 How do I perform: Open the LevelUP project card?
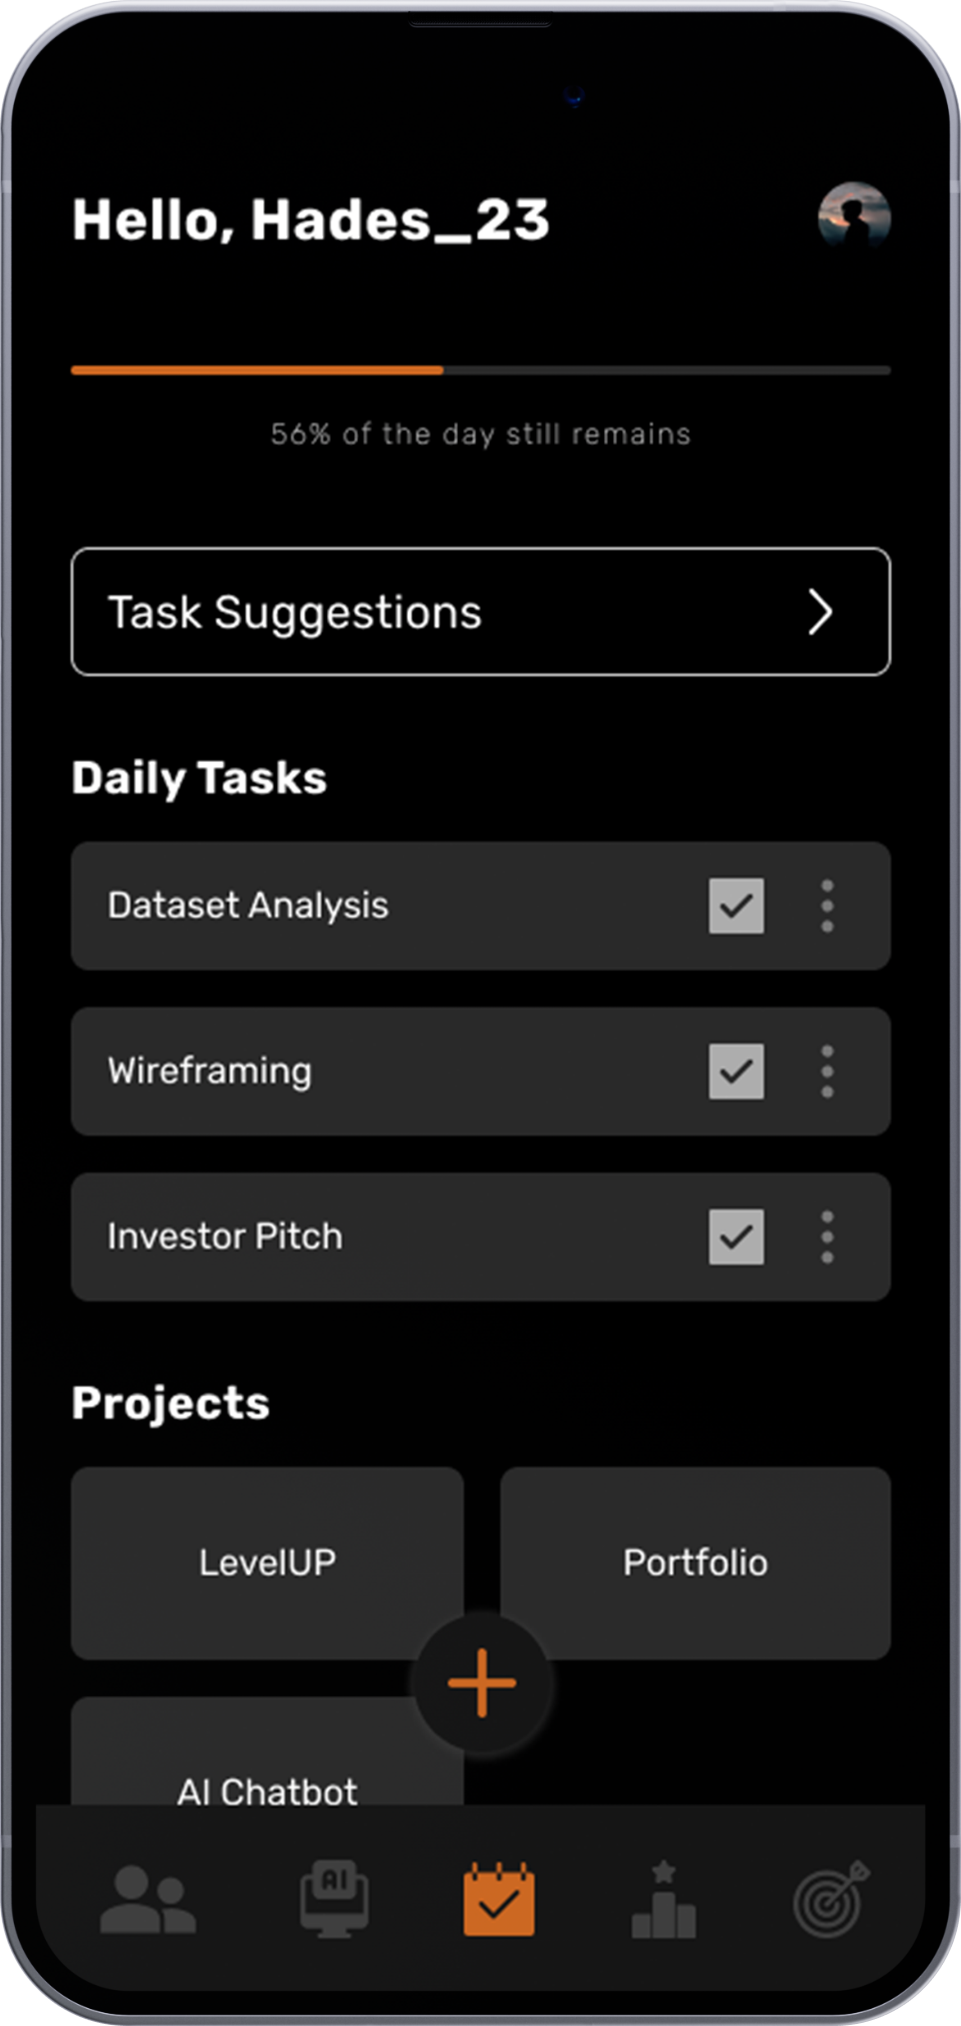click(x=267, y=1562)
